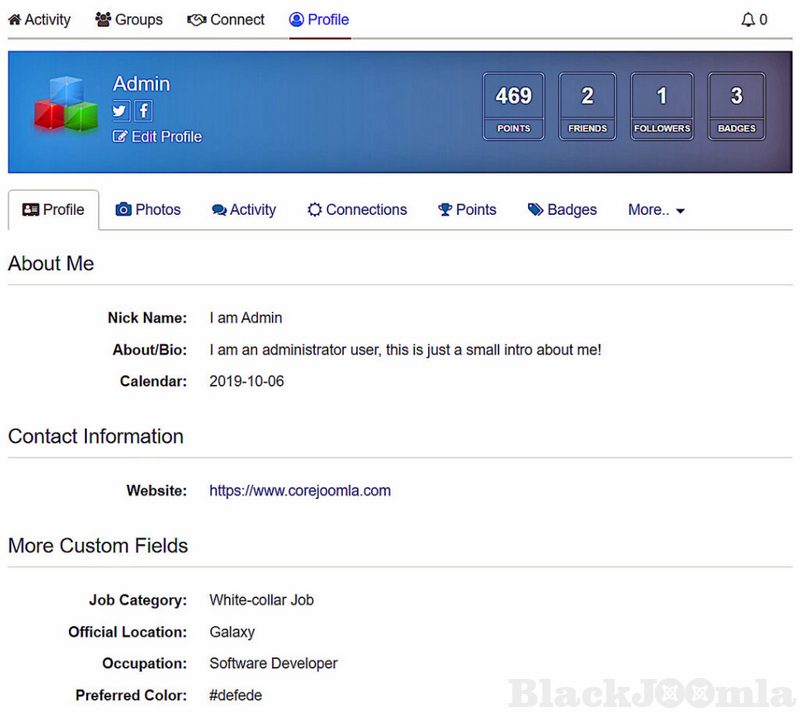Click the Facebook icon under Admin
800x713 pixels.
pos(143,111)
